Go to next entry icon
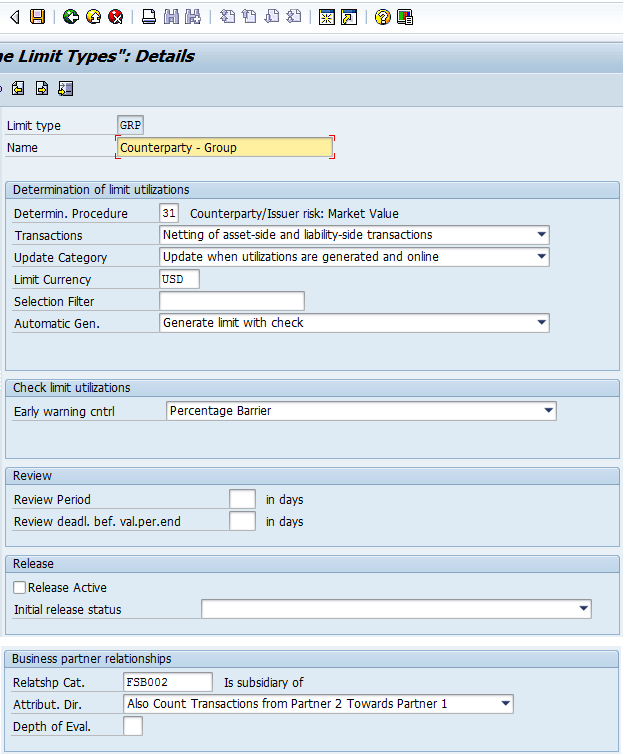The width and height of the screenshot is (623, 754). pos(42,89)
